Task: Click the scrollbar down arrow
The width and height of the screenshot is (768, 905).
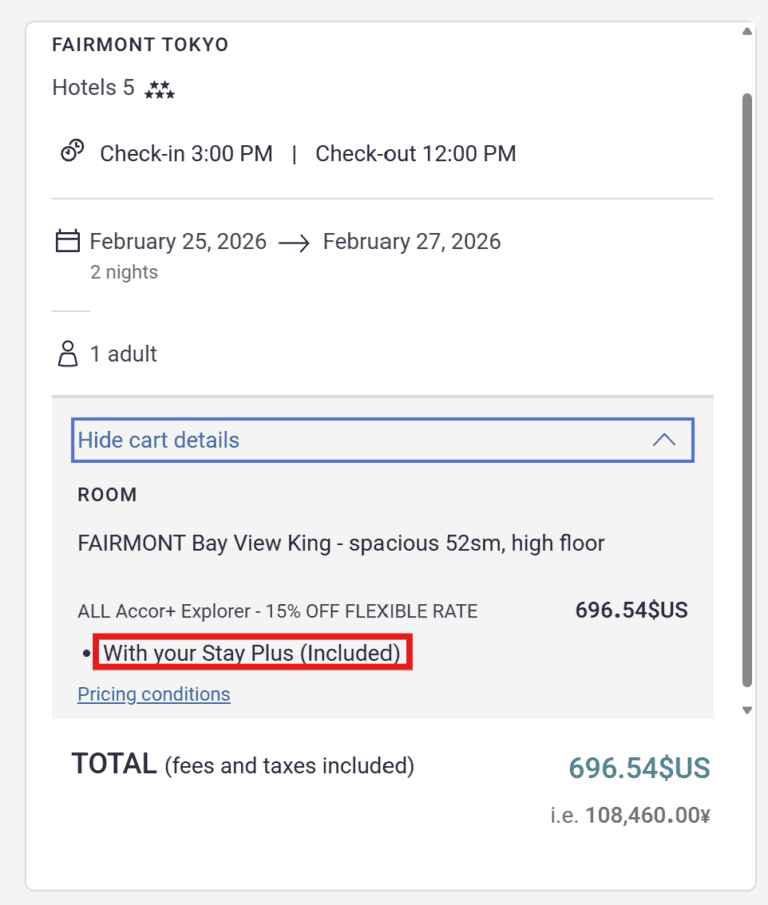Action: click(x=747, y=710)
